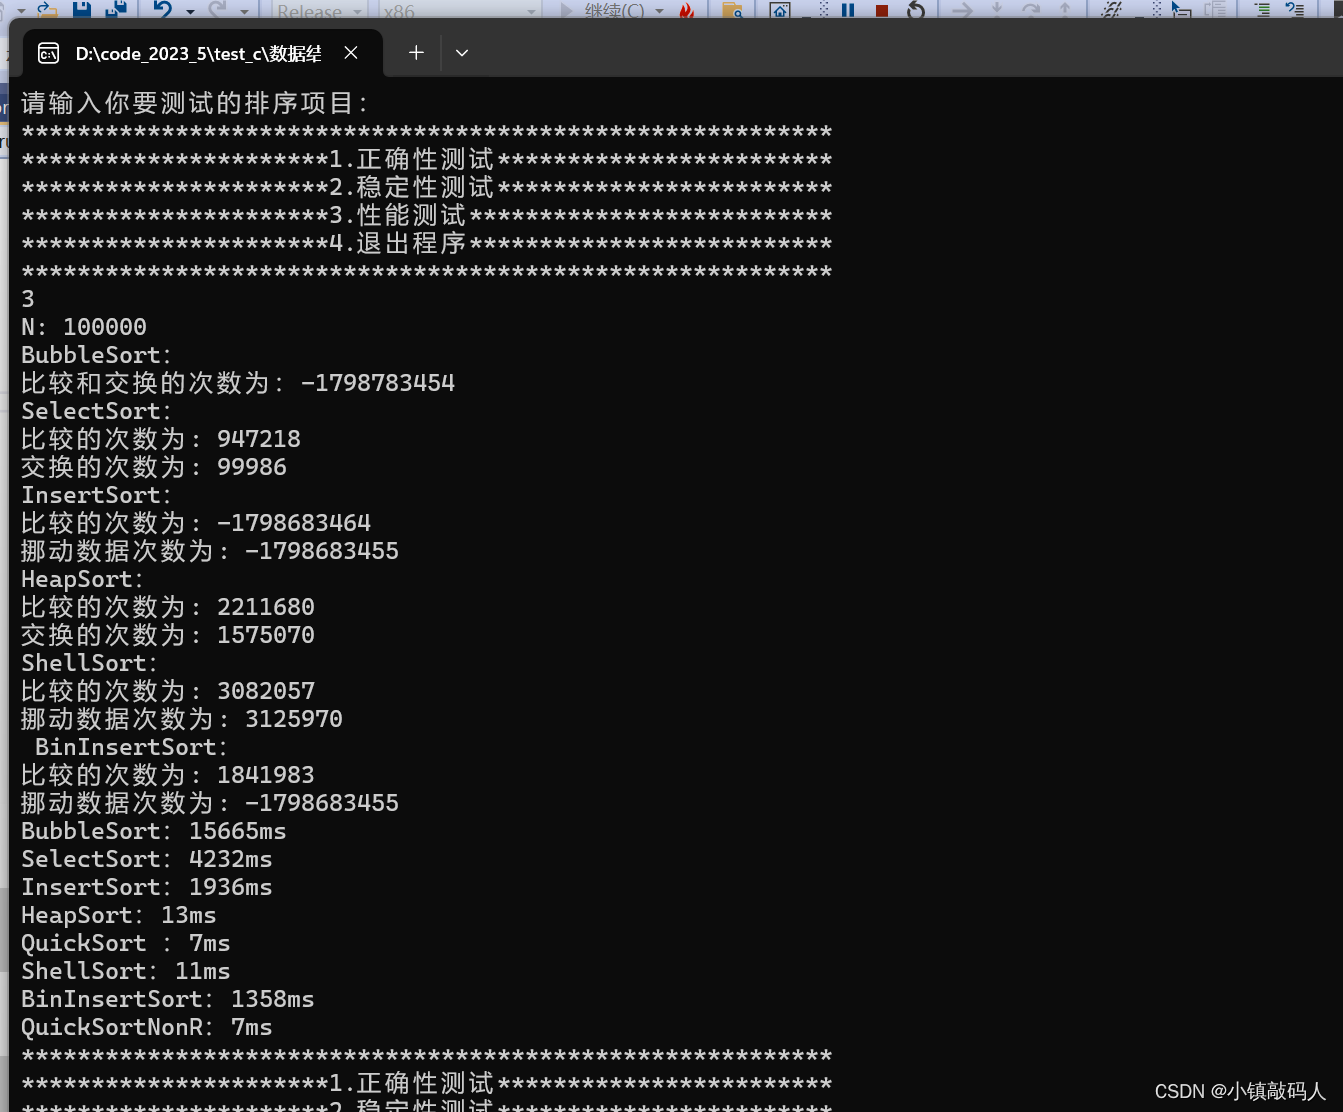Click the cursor-with-list toolbar icon

[1181, 9]
